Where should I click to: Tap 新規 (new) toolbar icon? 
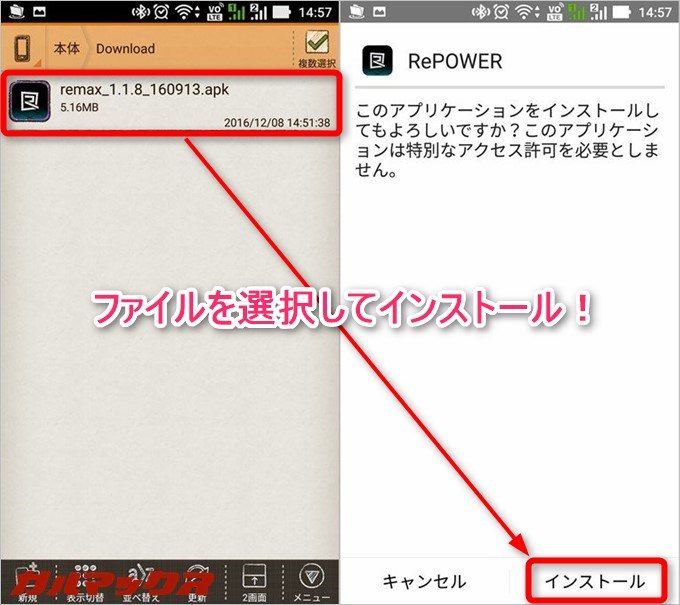coord(27,582)
